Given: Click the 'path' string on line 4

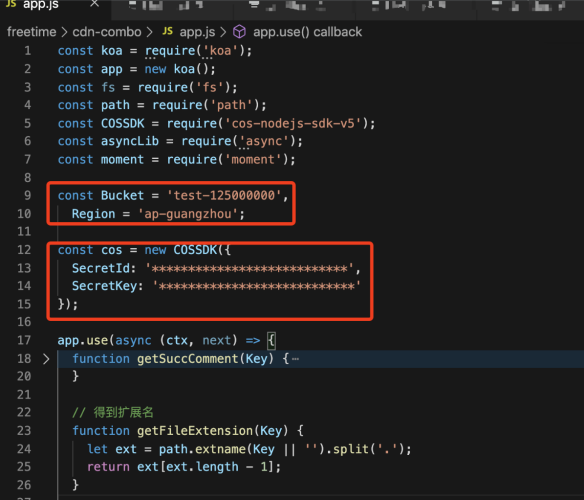Looking at the screenshot, I should tap(231, 105).
